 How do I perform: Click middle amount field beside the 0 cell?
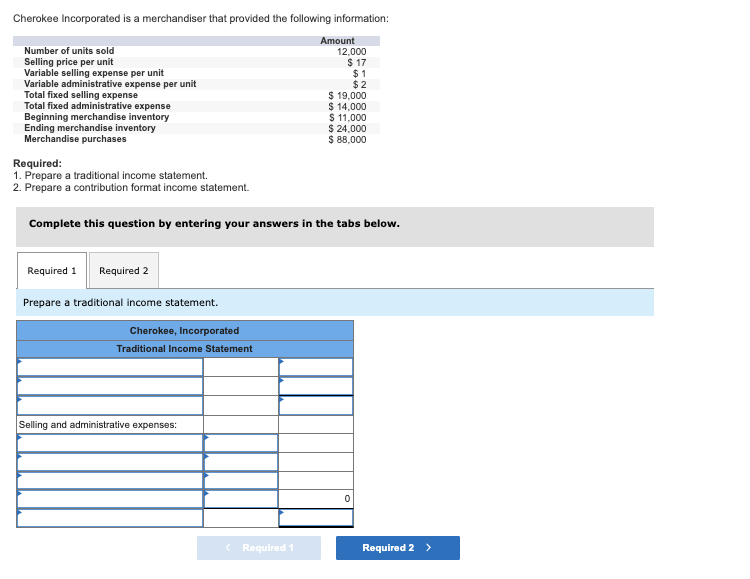241,499
